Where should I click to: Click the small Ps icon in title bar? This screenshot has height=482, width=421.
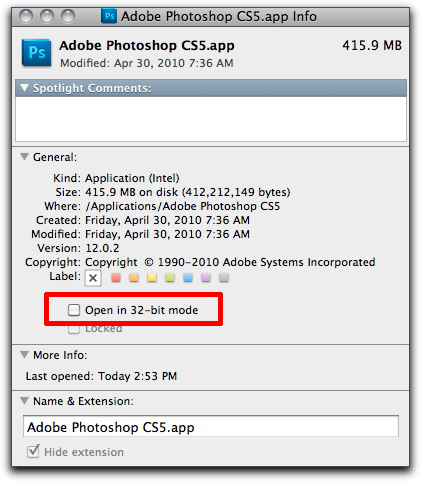[x=109, y=16]
